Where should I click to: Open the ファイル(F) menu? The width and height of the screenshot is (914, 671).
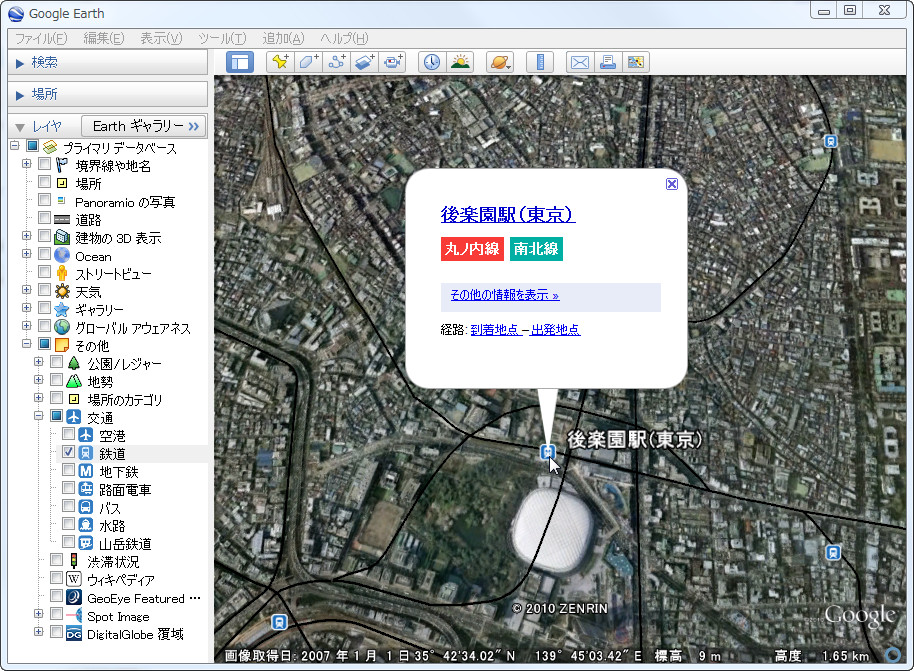[x=41, y=38]
